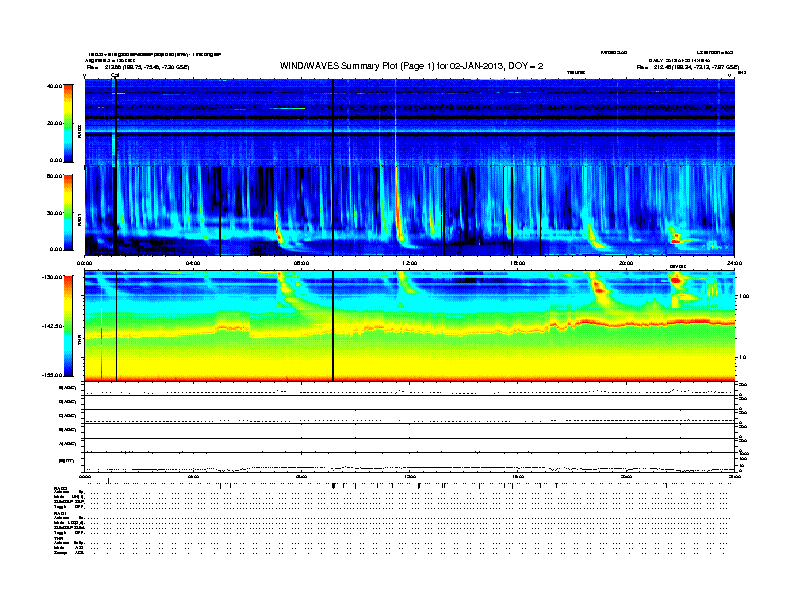
Task: Click the RAD1 status block label at bottom
Action: tap(60, 514)
